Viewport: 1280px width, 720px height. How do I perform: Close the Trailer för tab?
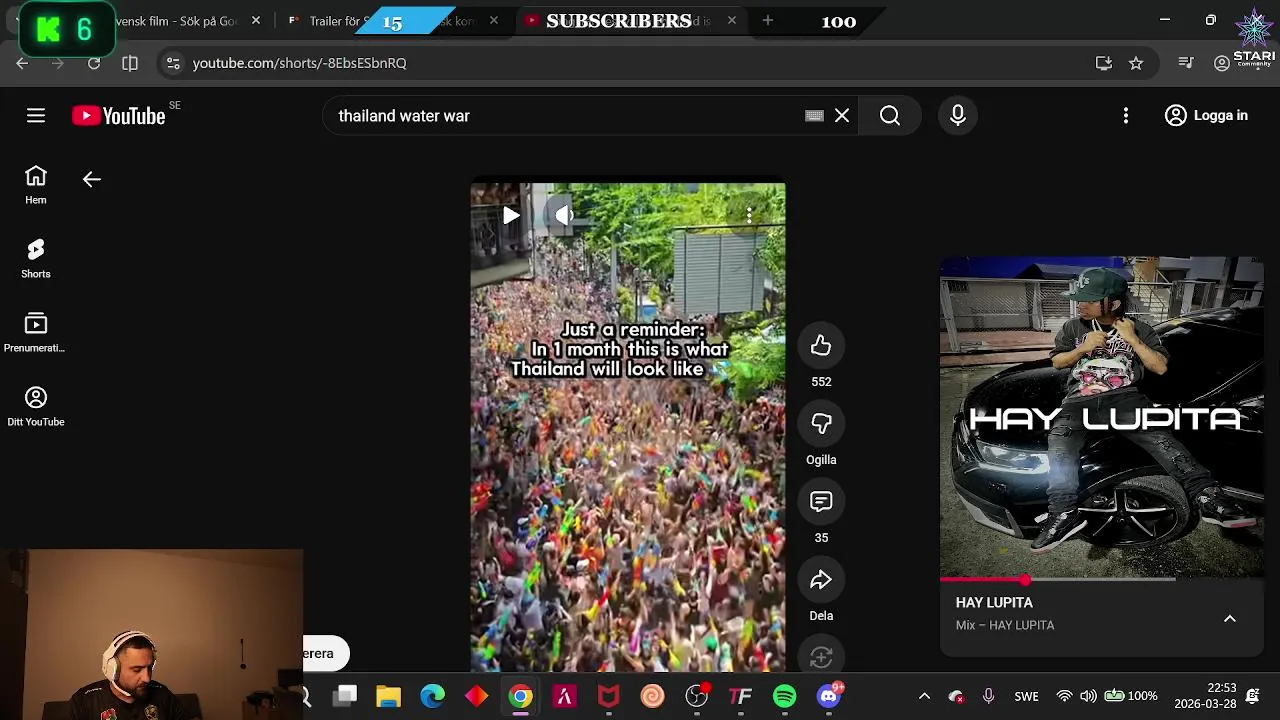tap(493, 20)
